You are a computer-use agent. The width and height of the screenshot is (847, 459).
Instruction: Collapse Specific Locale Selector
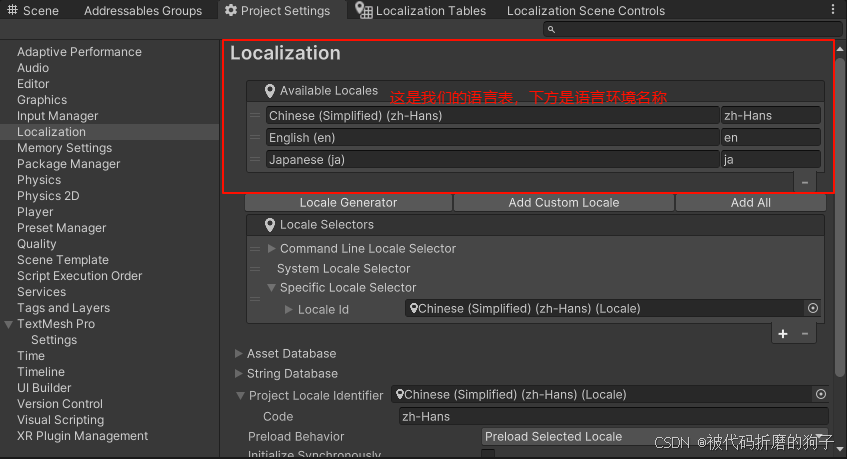[x=272, y=288]
